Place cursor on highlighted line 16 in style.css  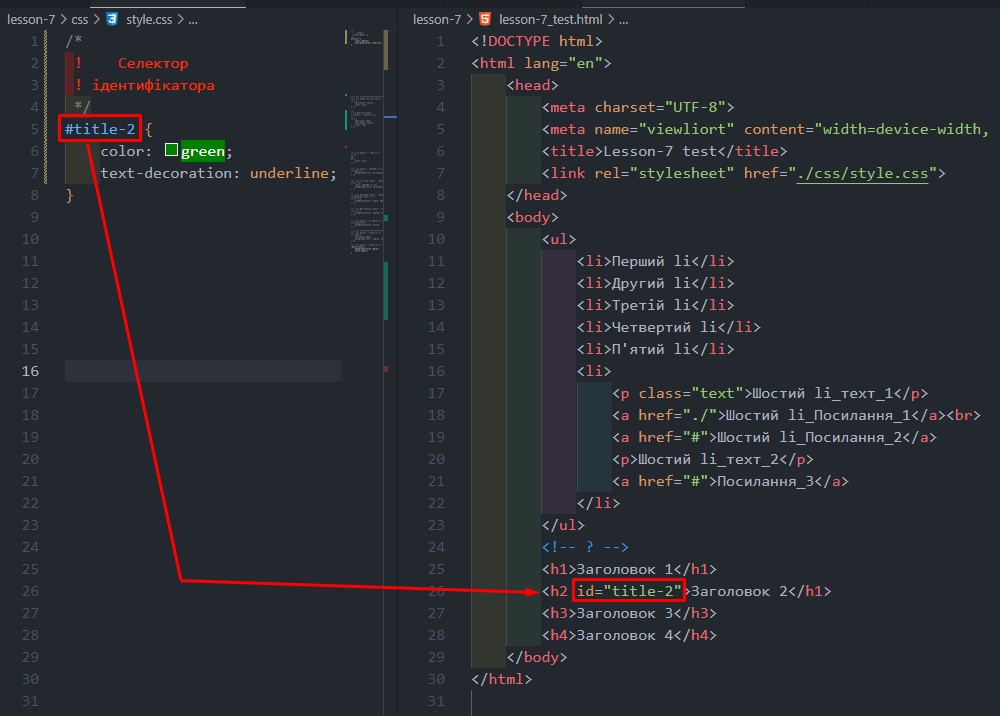coord(203,371)
